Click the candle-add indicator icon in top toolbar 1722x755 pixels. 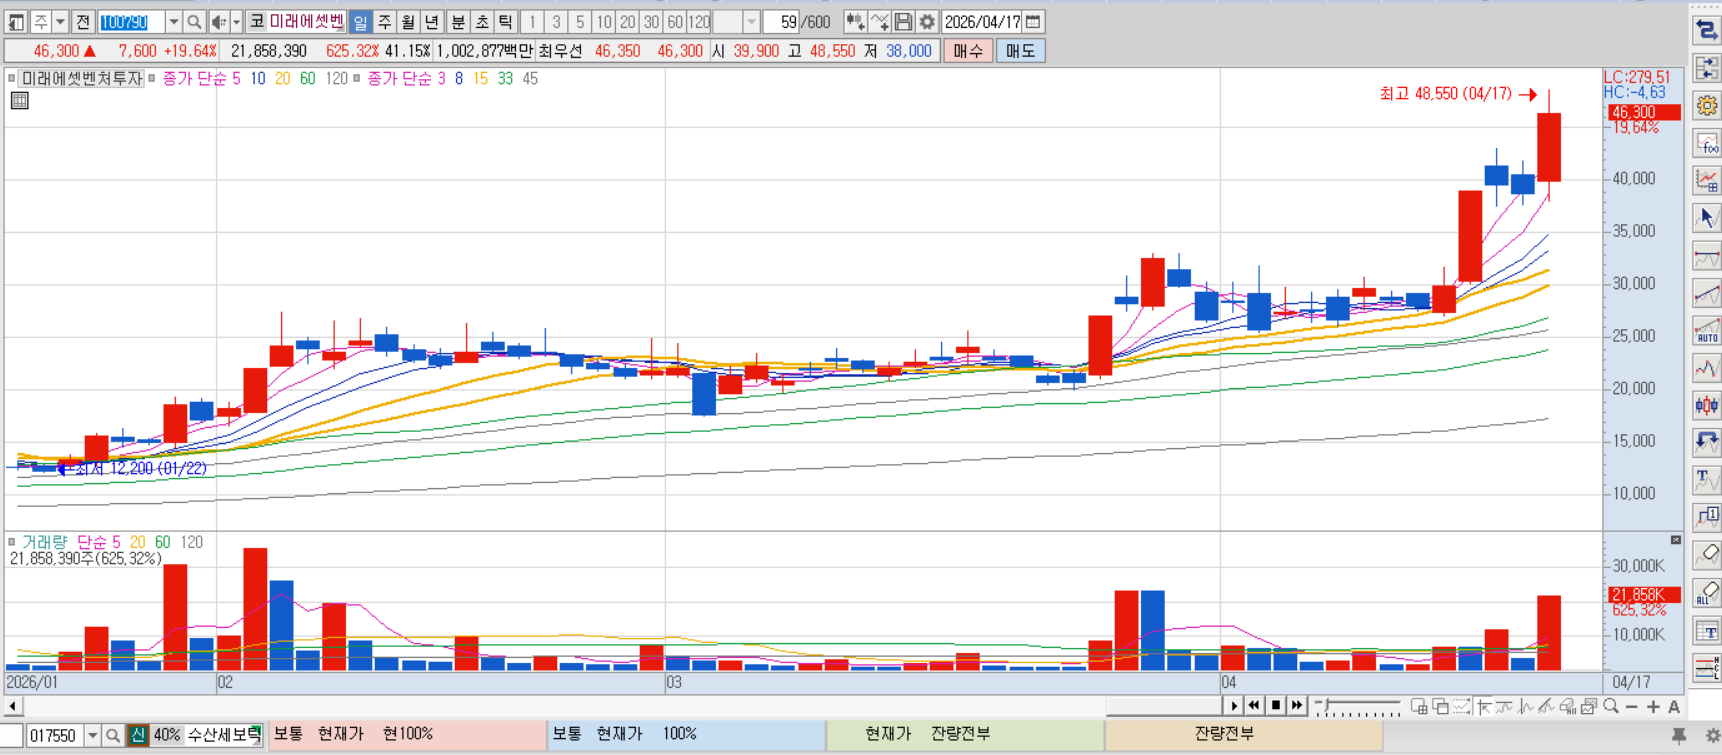coord(855,22)
